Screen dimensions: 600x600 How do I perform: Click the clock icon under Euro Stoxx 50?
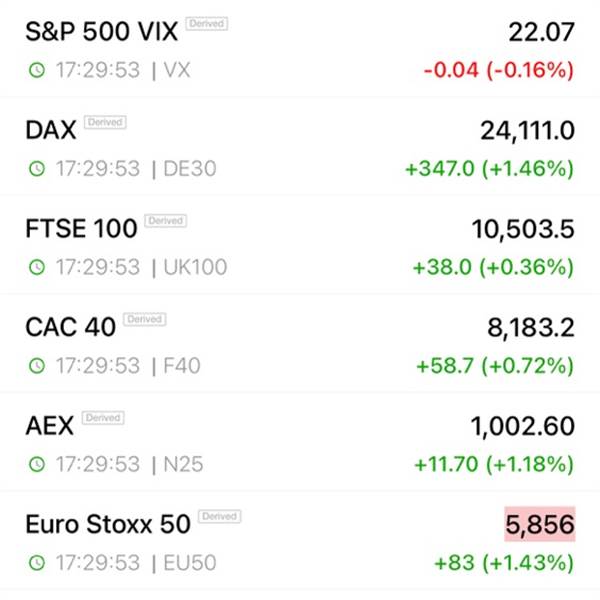(x=37, y=562)
